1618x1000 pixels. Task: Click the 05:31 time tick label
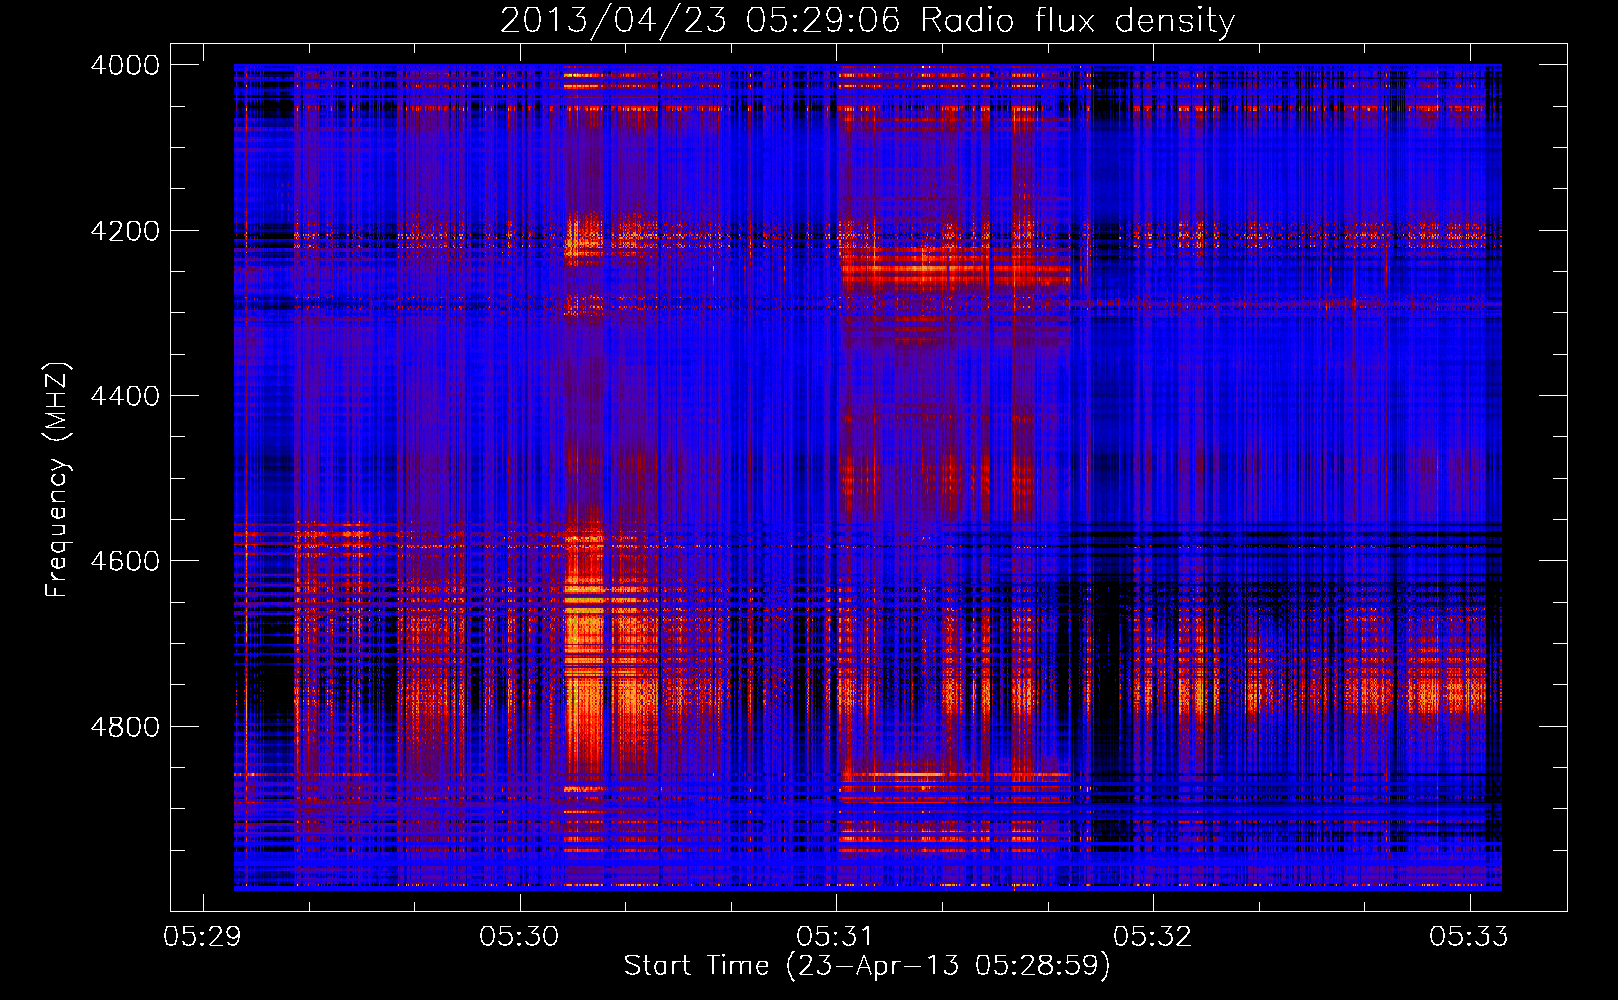point(836,936)
